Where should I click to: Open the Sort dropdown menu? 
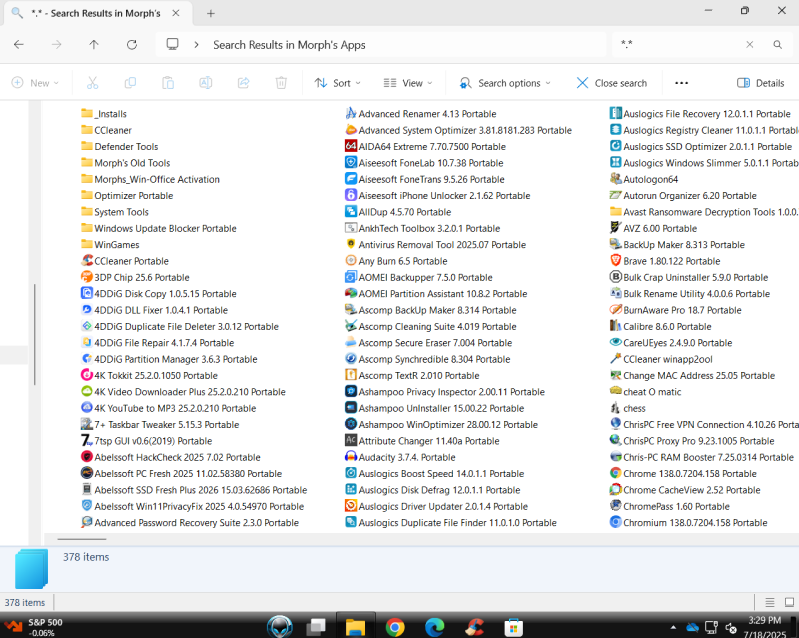click(337, 83)
